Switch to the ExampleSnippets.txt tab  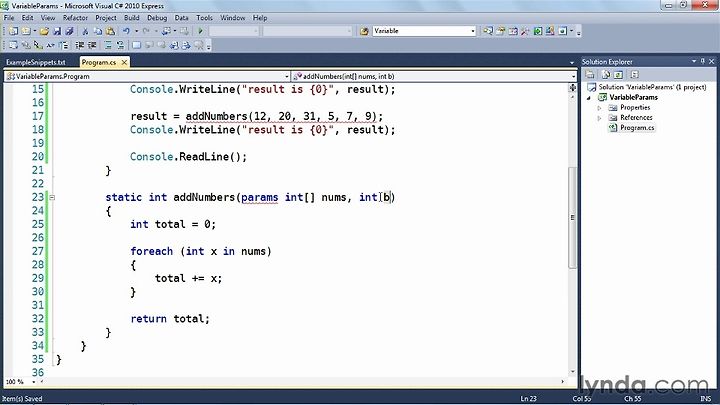[36, 62]
